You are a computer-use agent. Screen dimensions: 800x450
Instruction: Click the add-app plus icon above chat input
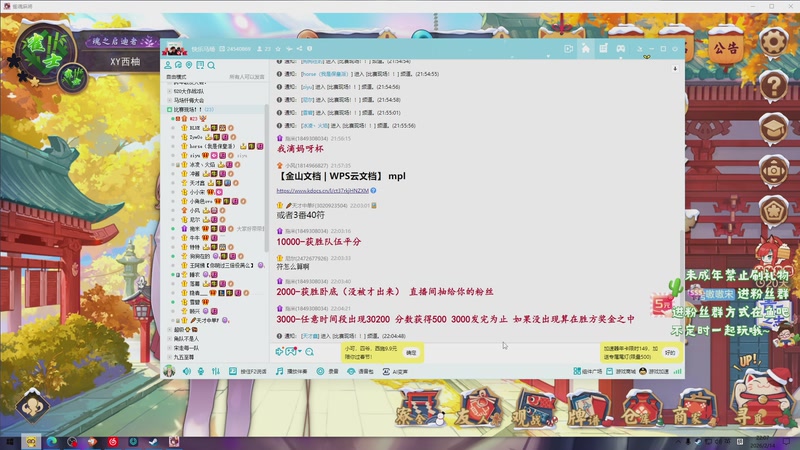point(279,352)
